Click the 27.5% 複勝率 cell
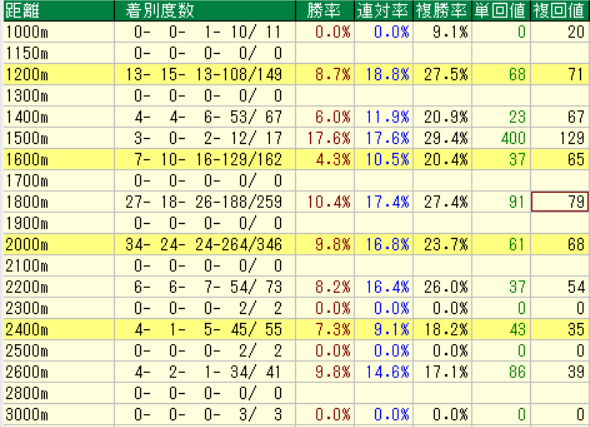The height and width of the screenshot is (427, 590). click(442, 74)
